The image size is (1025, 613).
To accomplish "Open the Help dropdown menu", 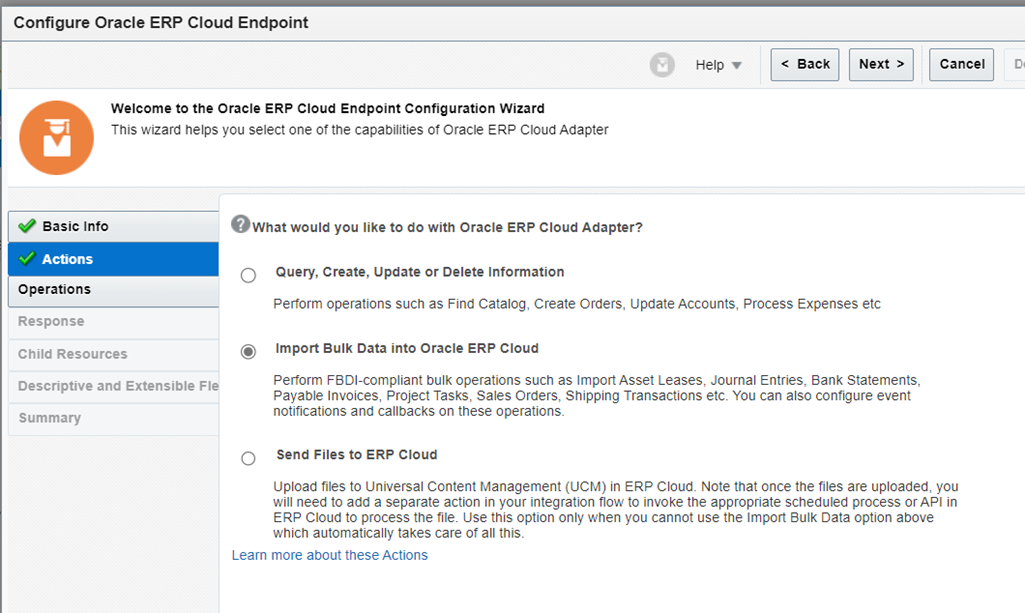I will (718, 65).
